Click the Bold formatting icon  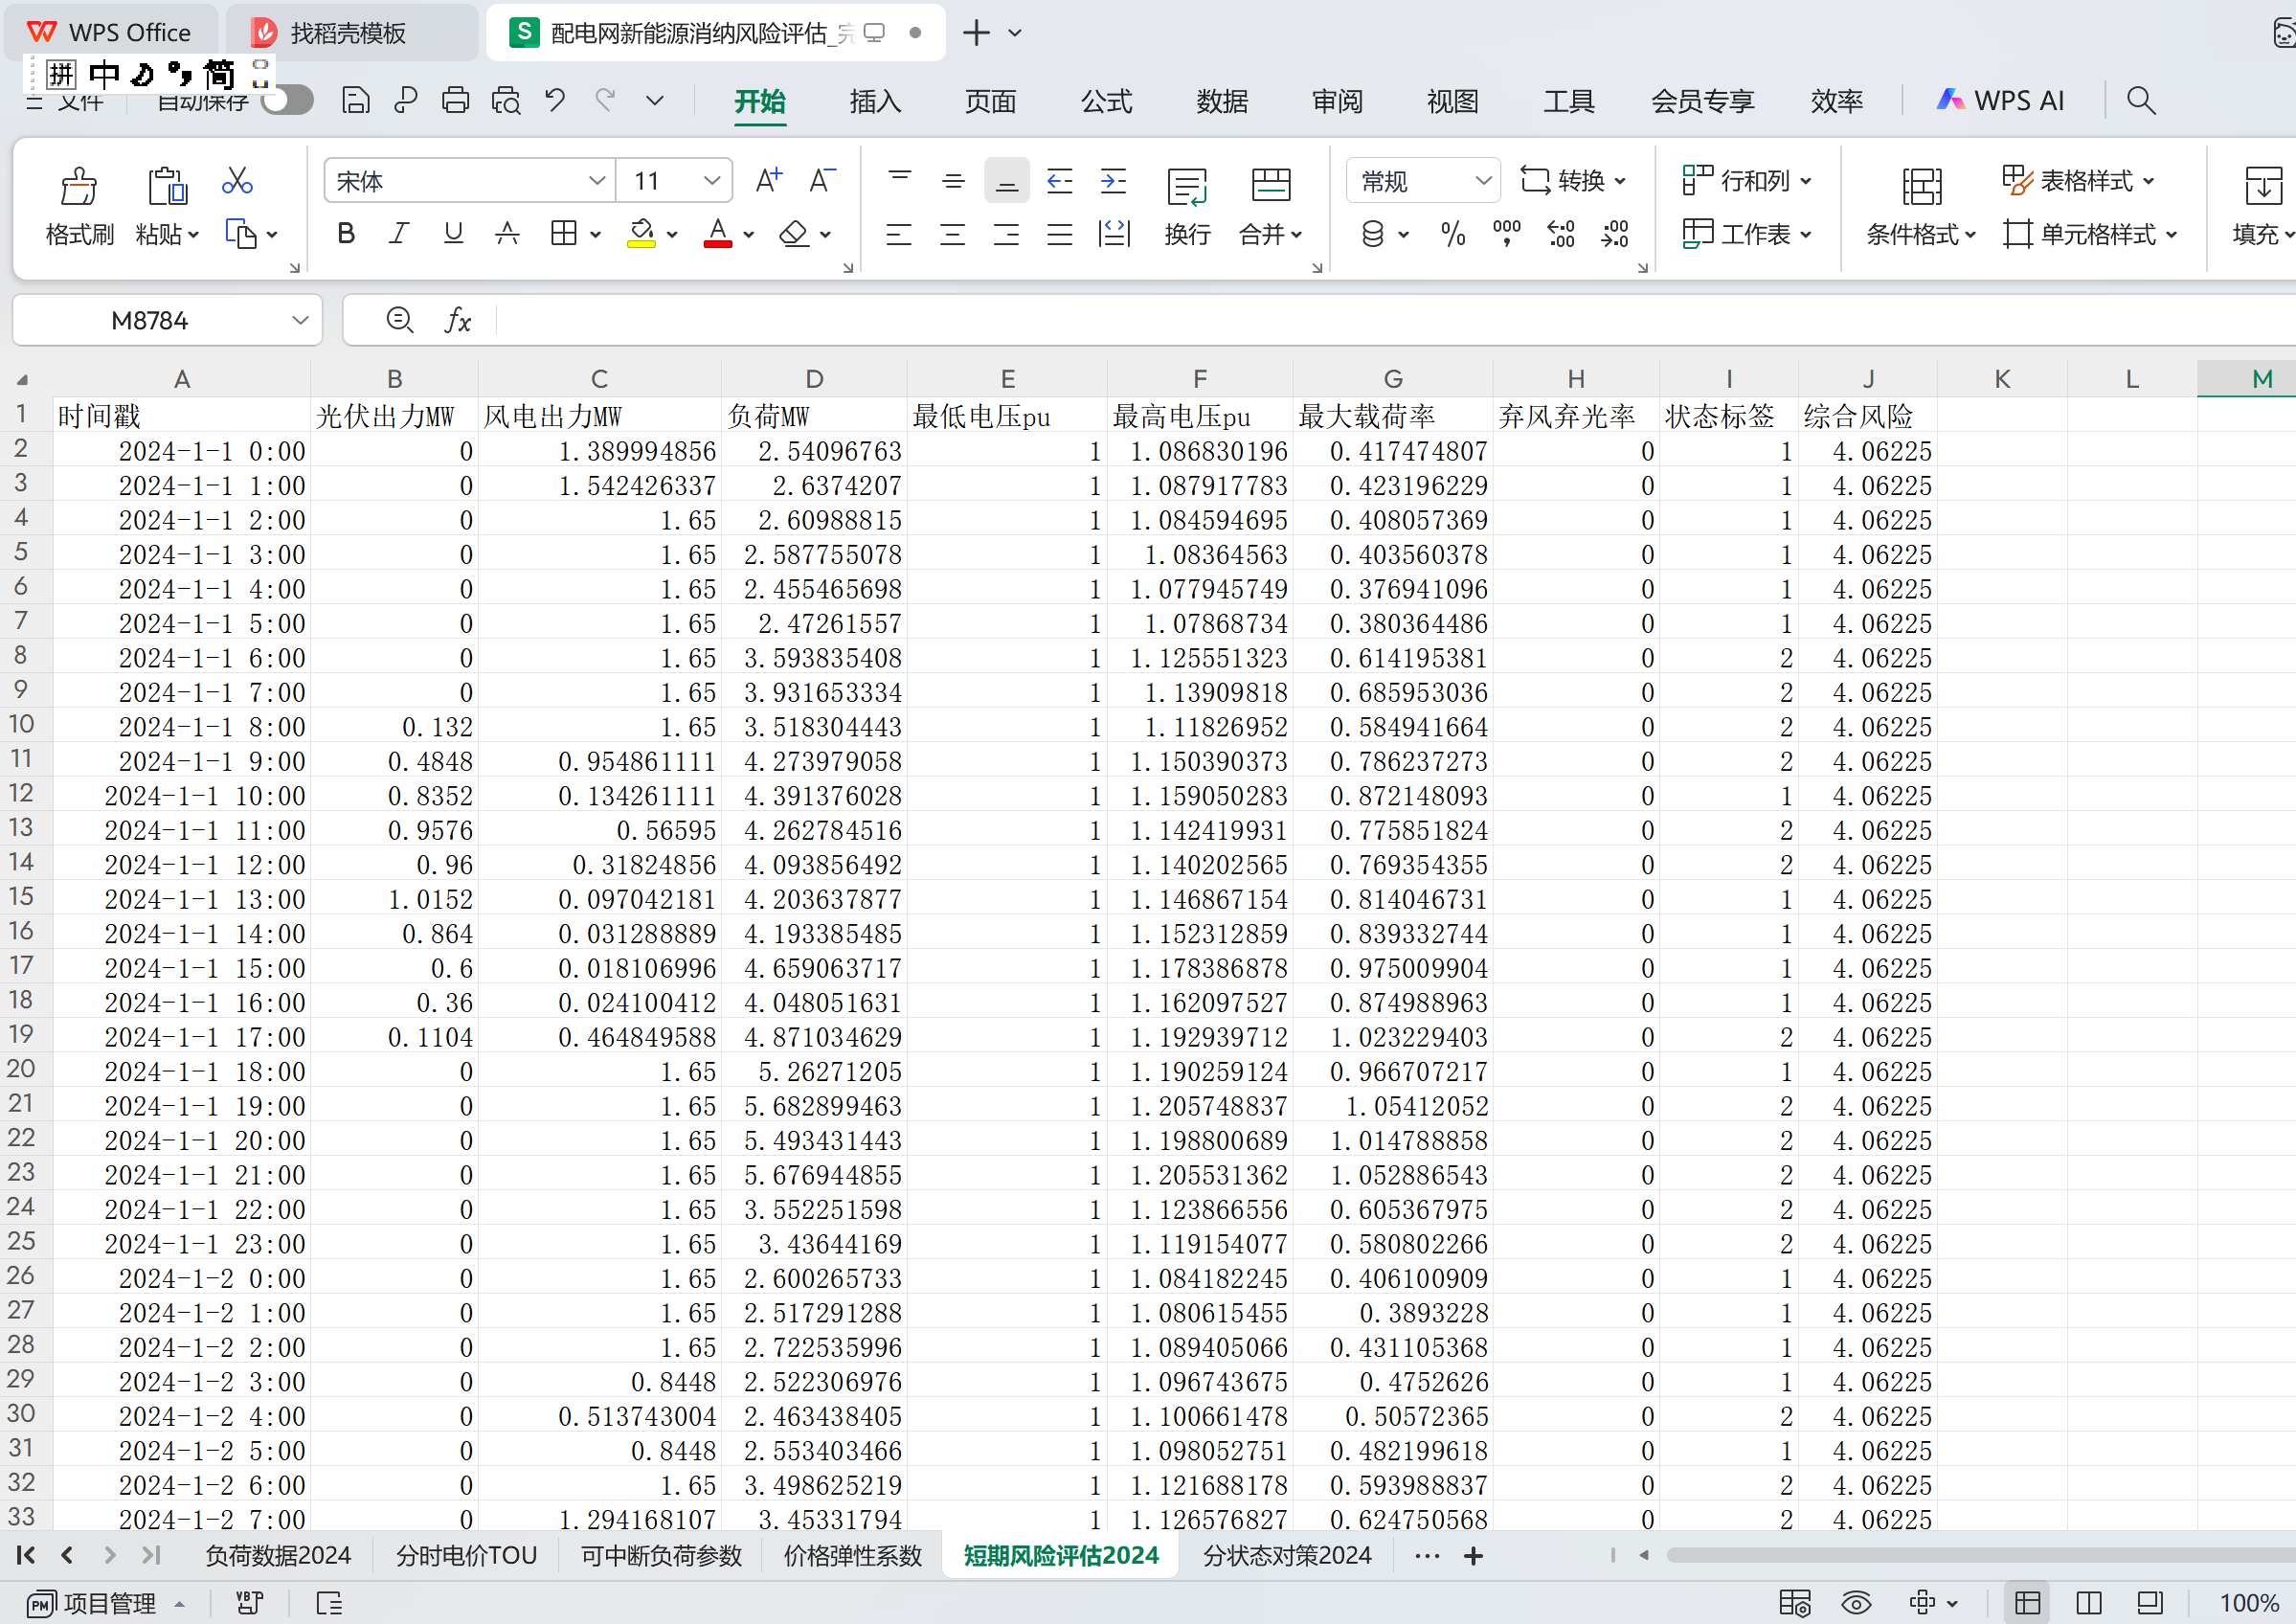point(346,234)
